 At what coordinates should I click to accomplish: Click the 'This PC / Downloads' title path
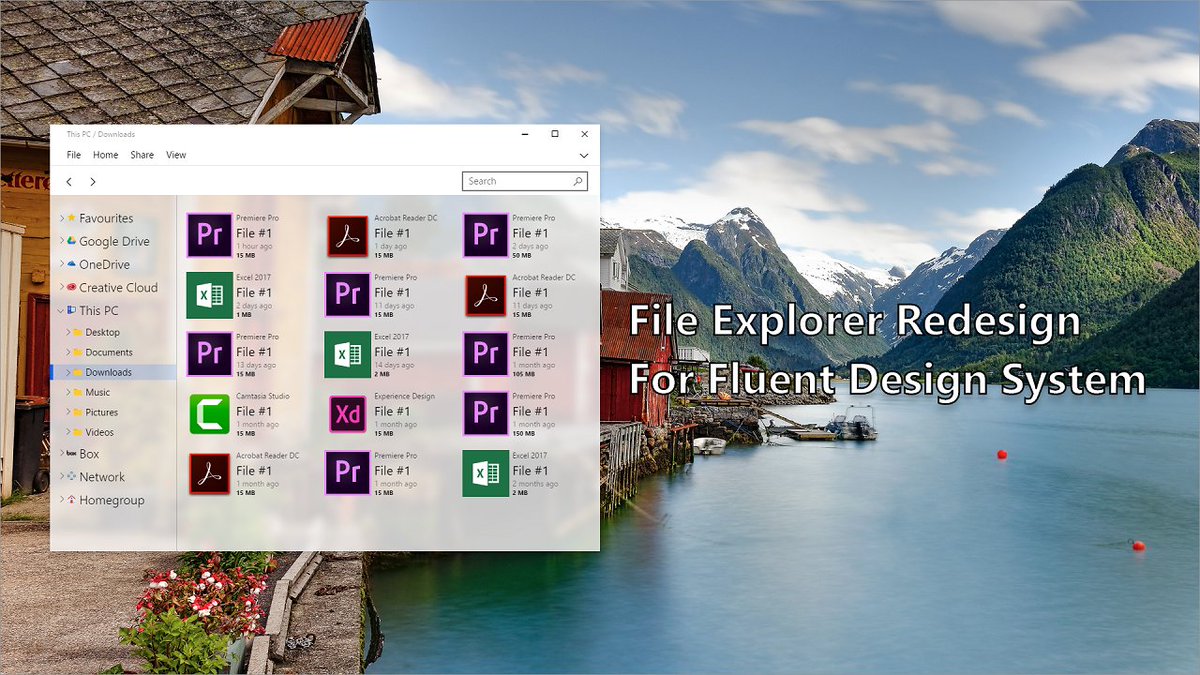pyautogui.click(x=100, y=134)
